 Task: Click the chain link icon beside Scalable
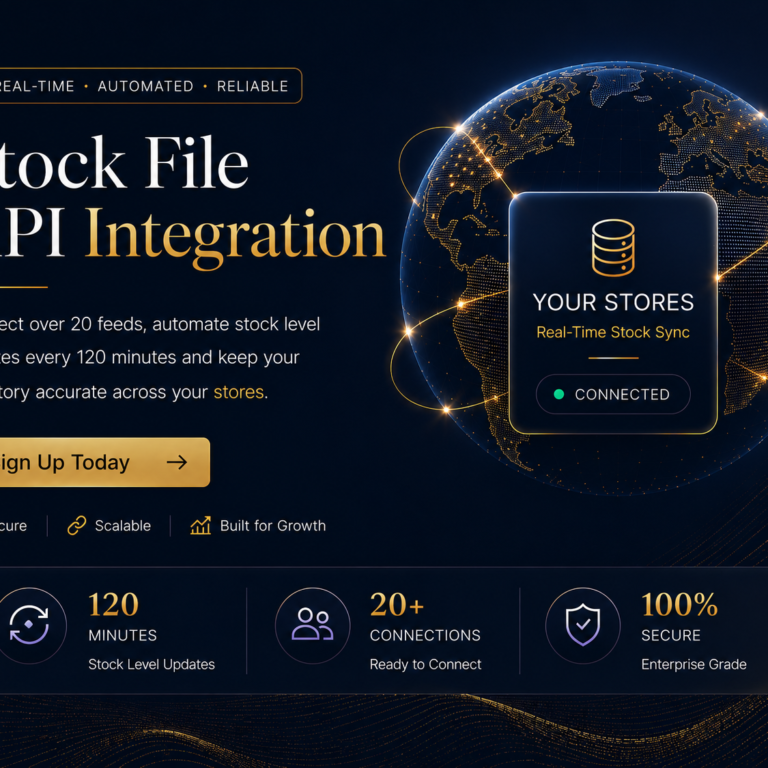(77, 526)
